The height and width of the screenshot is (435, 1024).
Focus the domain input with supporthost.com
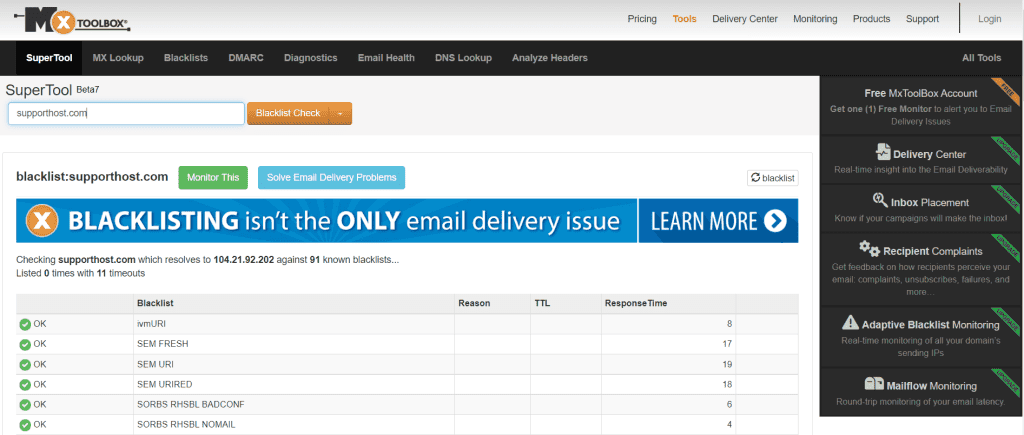point(126,114)
